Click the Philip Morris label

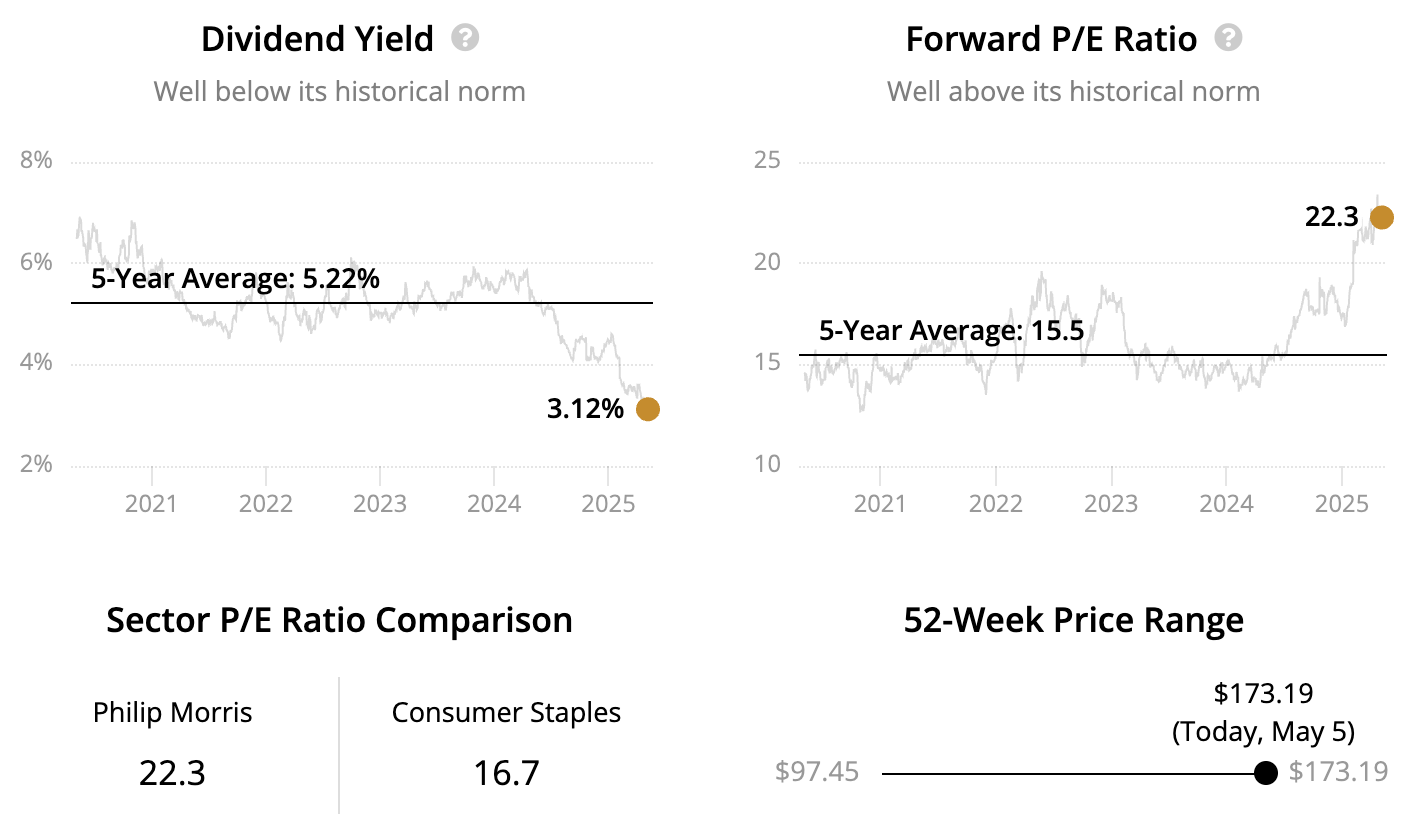[173, 713]
